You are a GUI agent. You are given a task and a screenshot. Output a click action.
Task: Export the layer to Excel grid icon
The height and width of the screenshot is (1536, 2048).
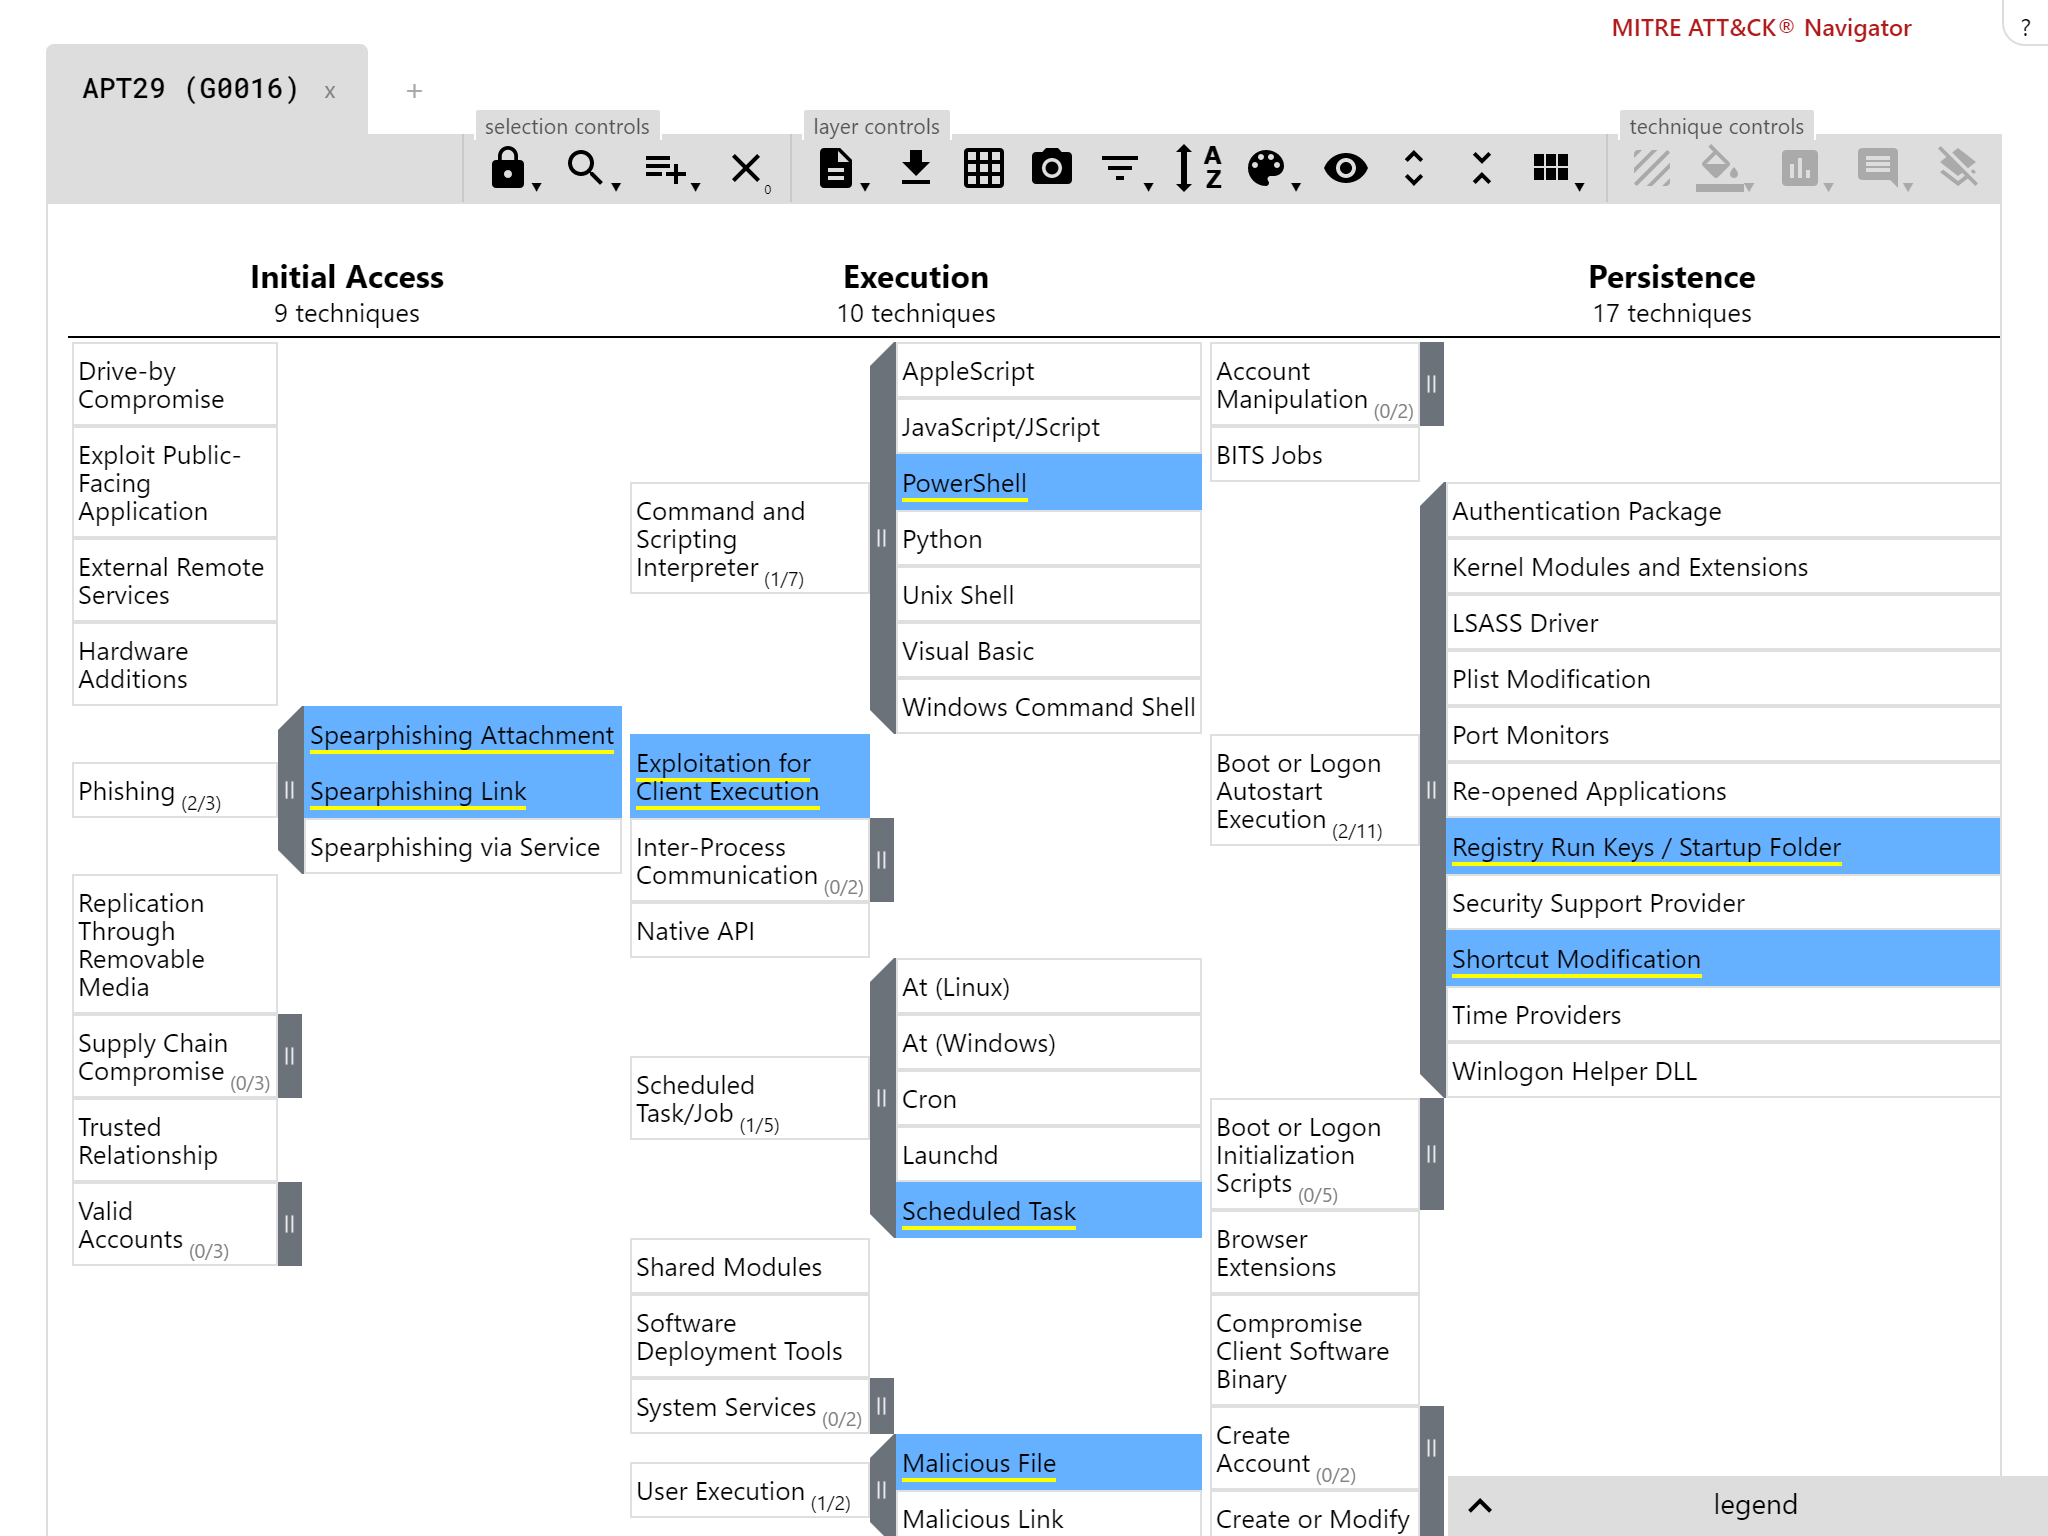click(984, 168)
